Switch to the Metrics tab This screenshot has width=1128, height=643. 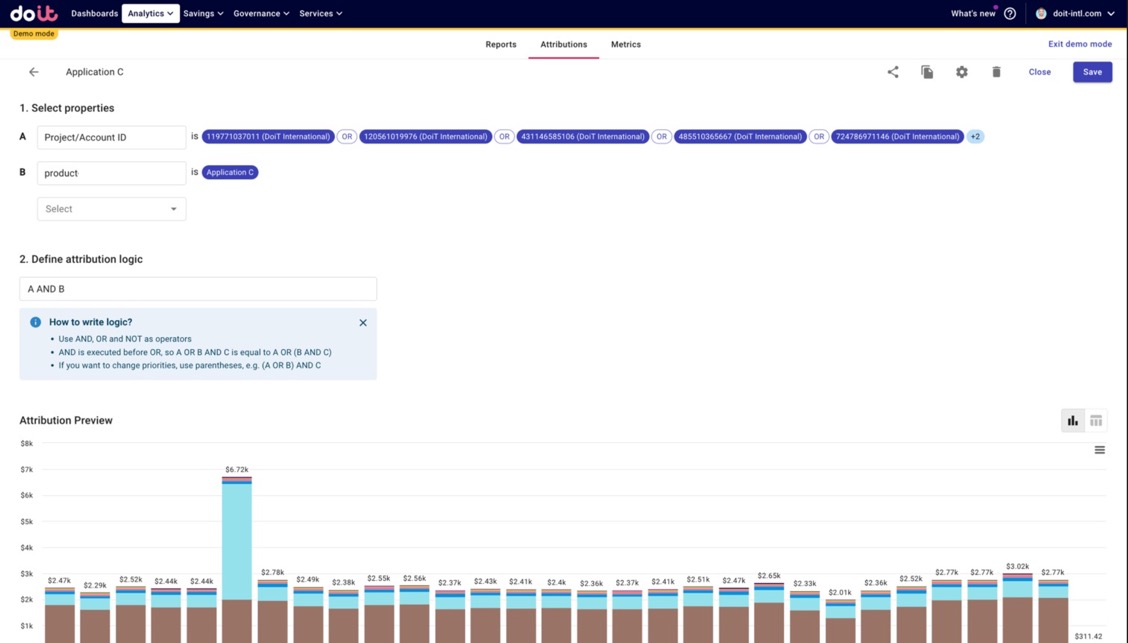[626, 45]
